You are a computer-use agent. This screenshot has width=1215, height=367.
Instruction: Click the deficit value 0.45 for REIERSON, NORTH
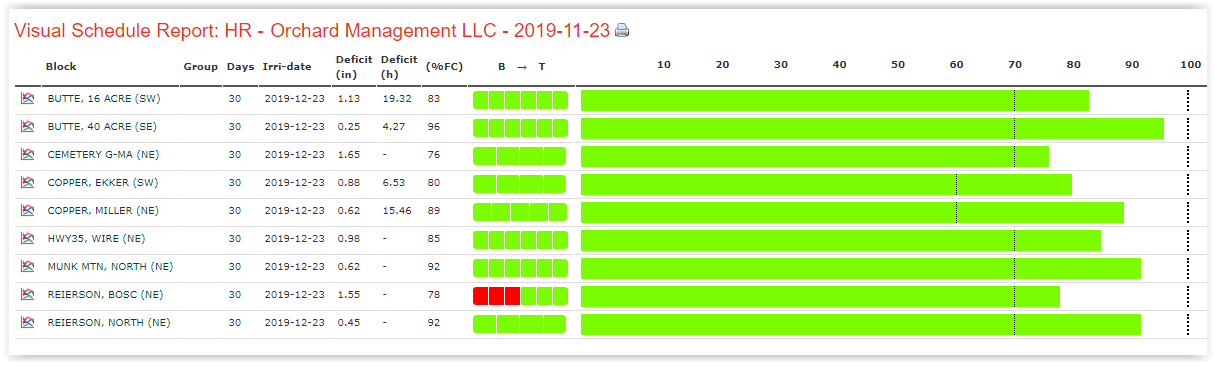pyautogui.click(x=348, y=323)
